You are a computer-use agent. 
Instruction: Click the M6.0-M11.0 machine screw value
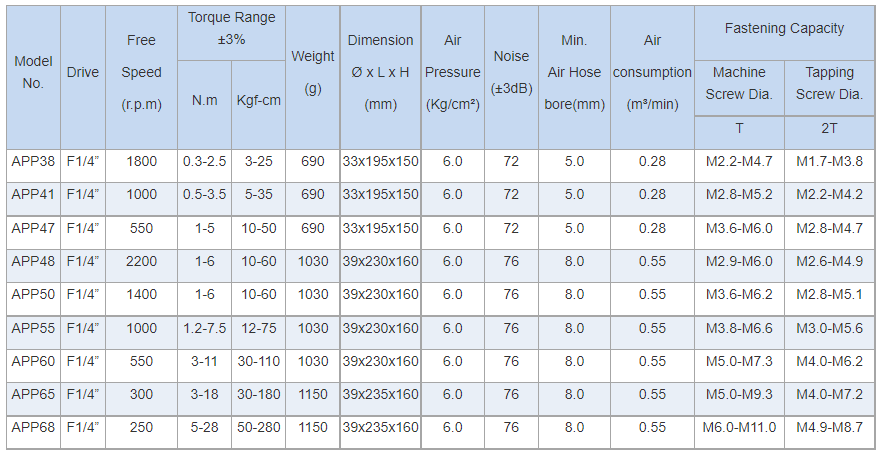739,428
